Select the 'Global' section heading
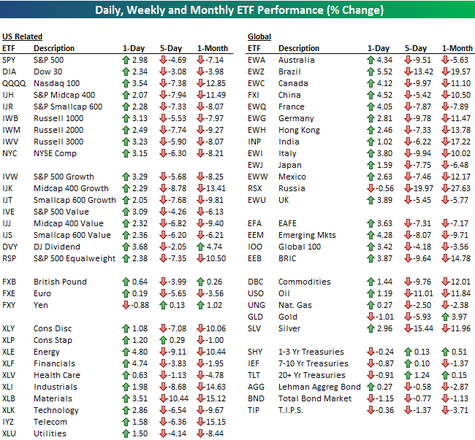This screenshot has height=440, width=475. coord(259,36)
